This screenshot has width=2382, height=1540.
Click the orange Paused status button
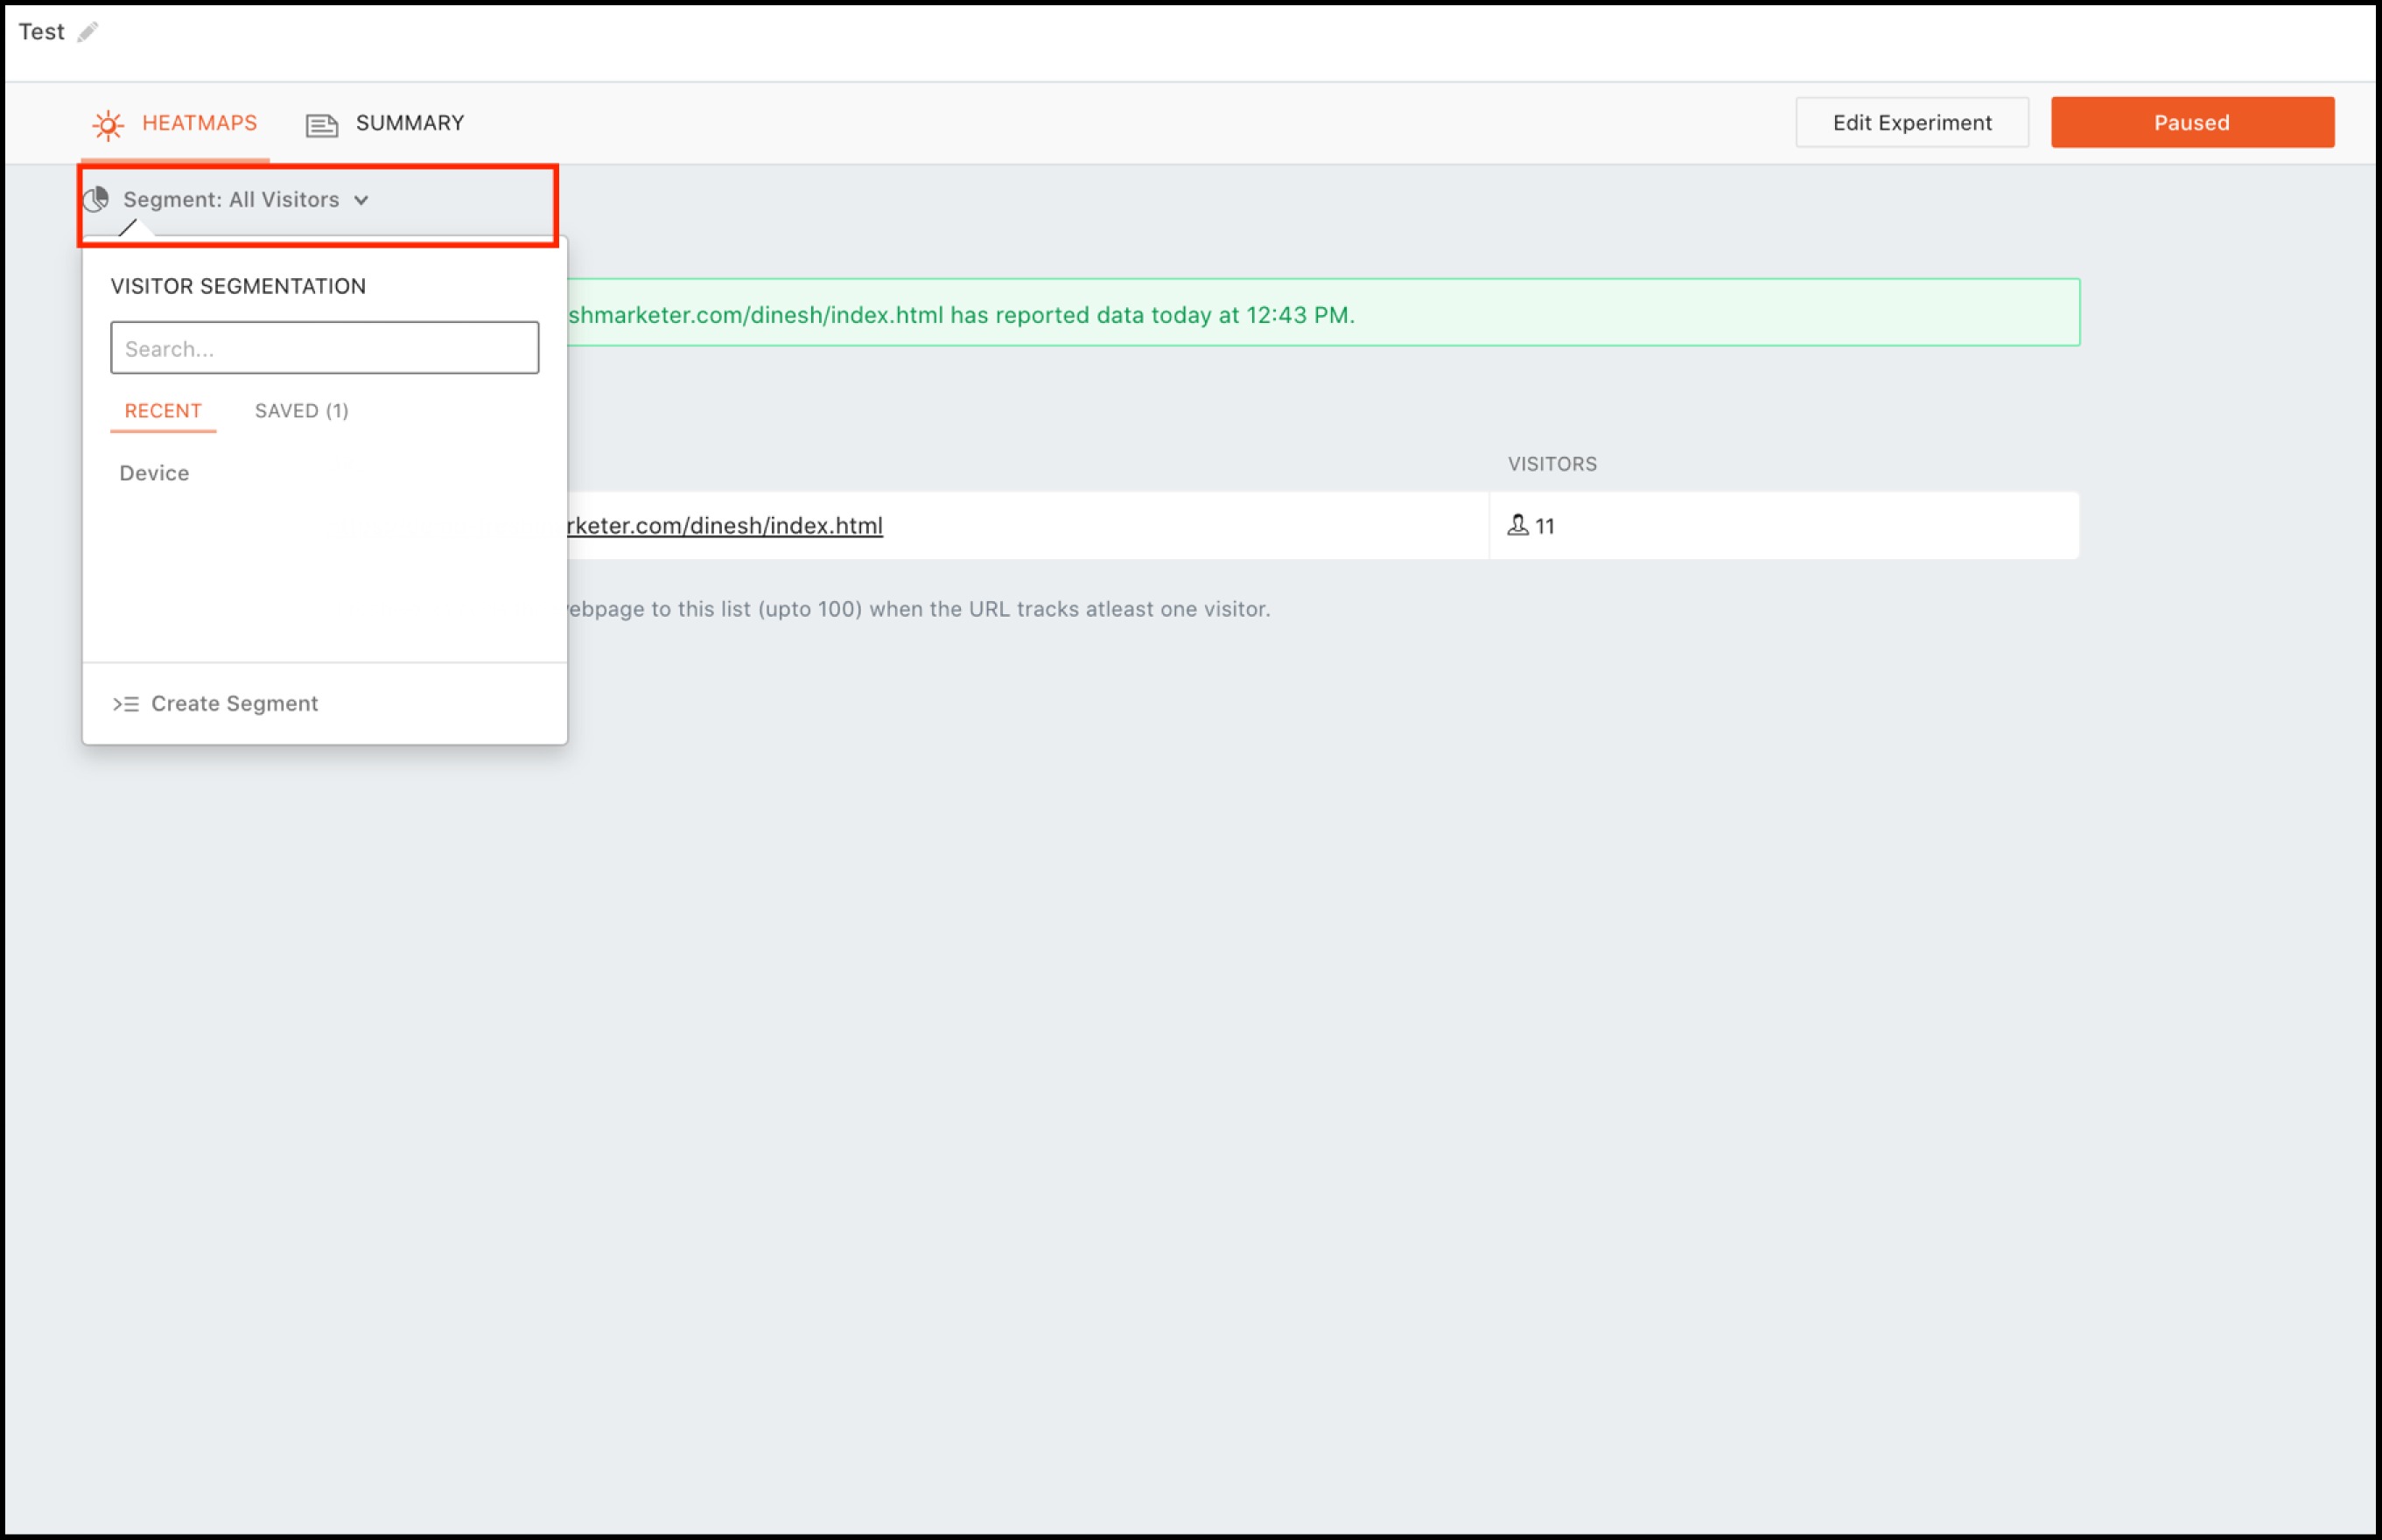(2191, 123)
